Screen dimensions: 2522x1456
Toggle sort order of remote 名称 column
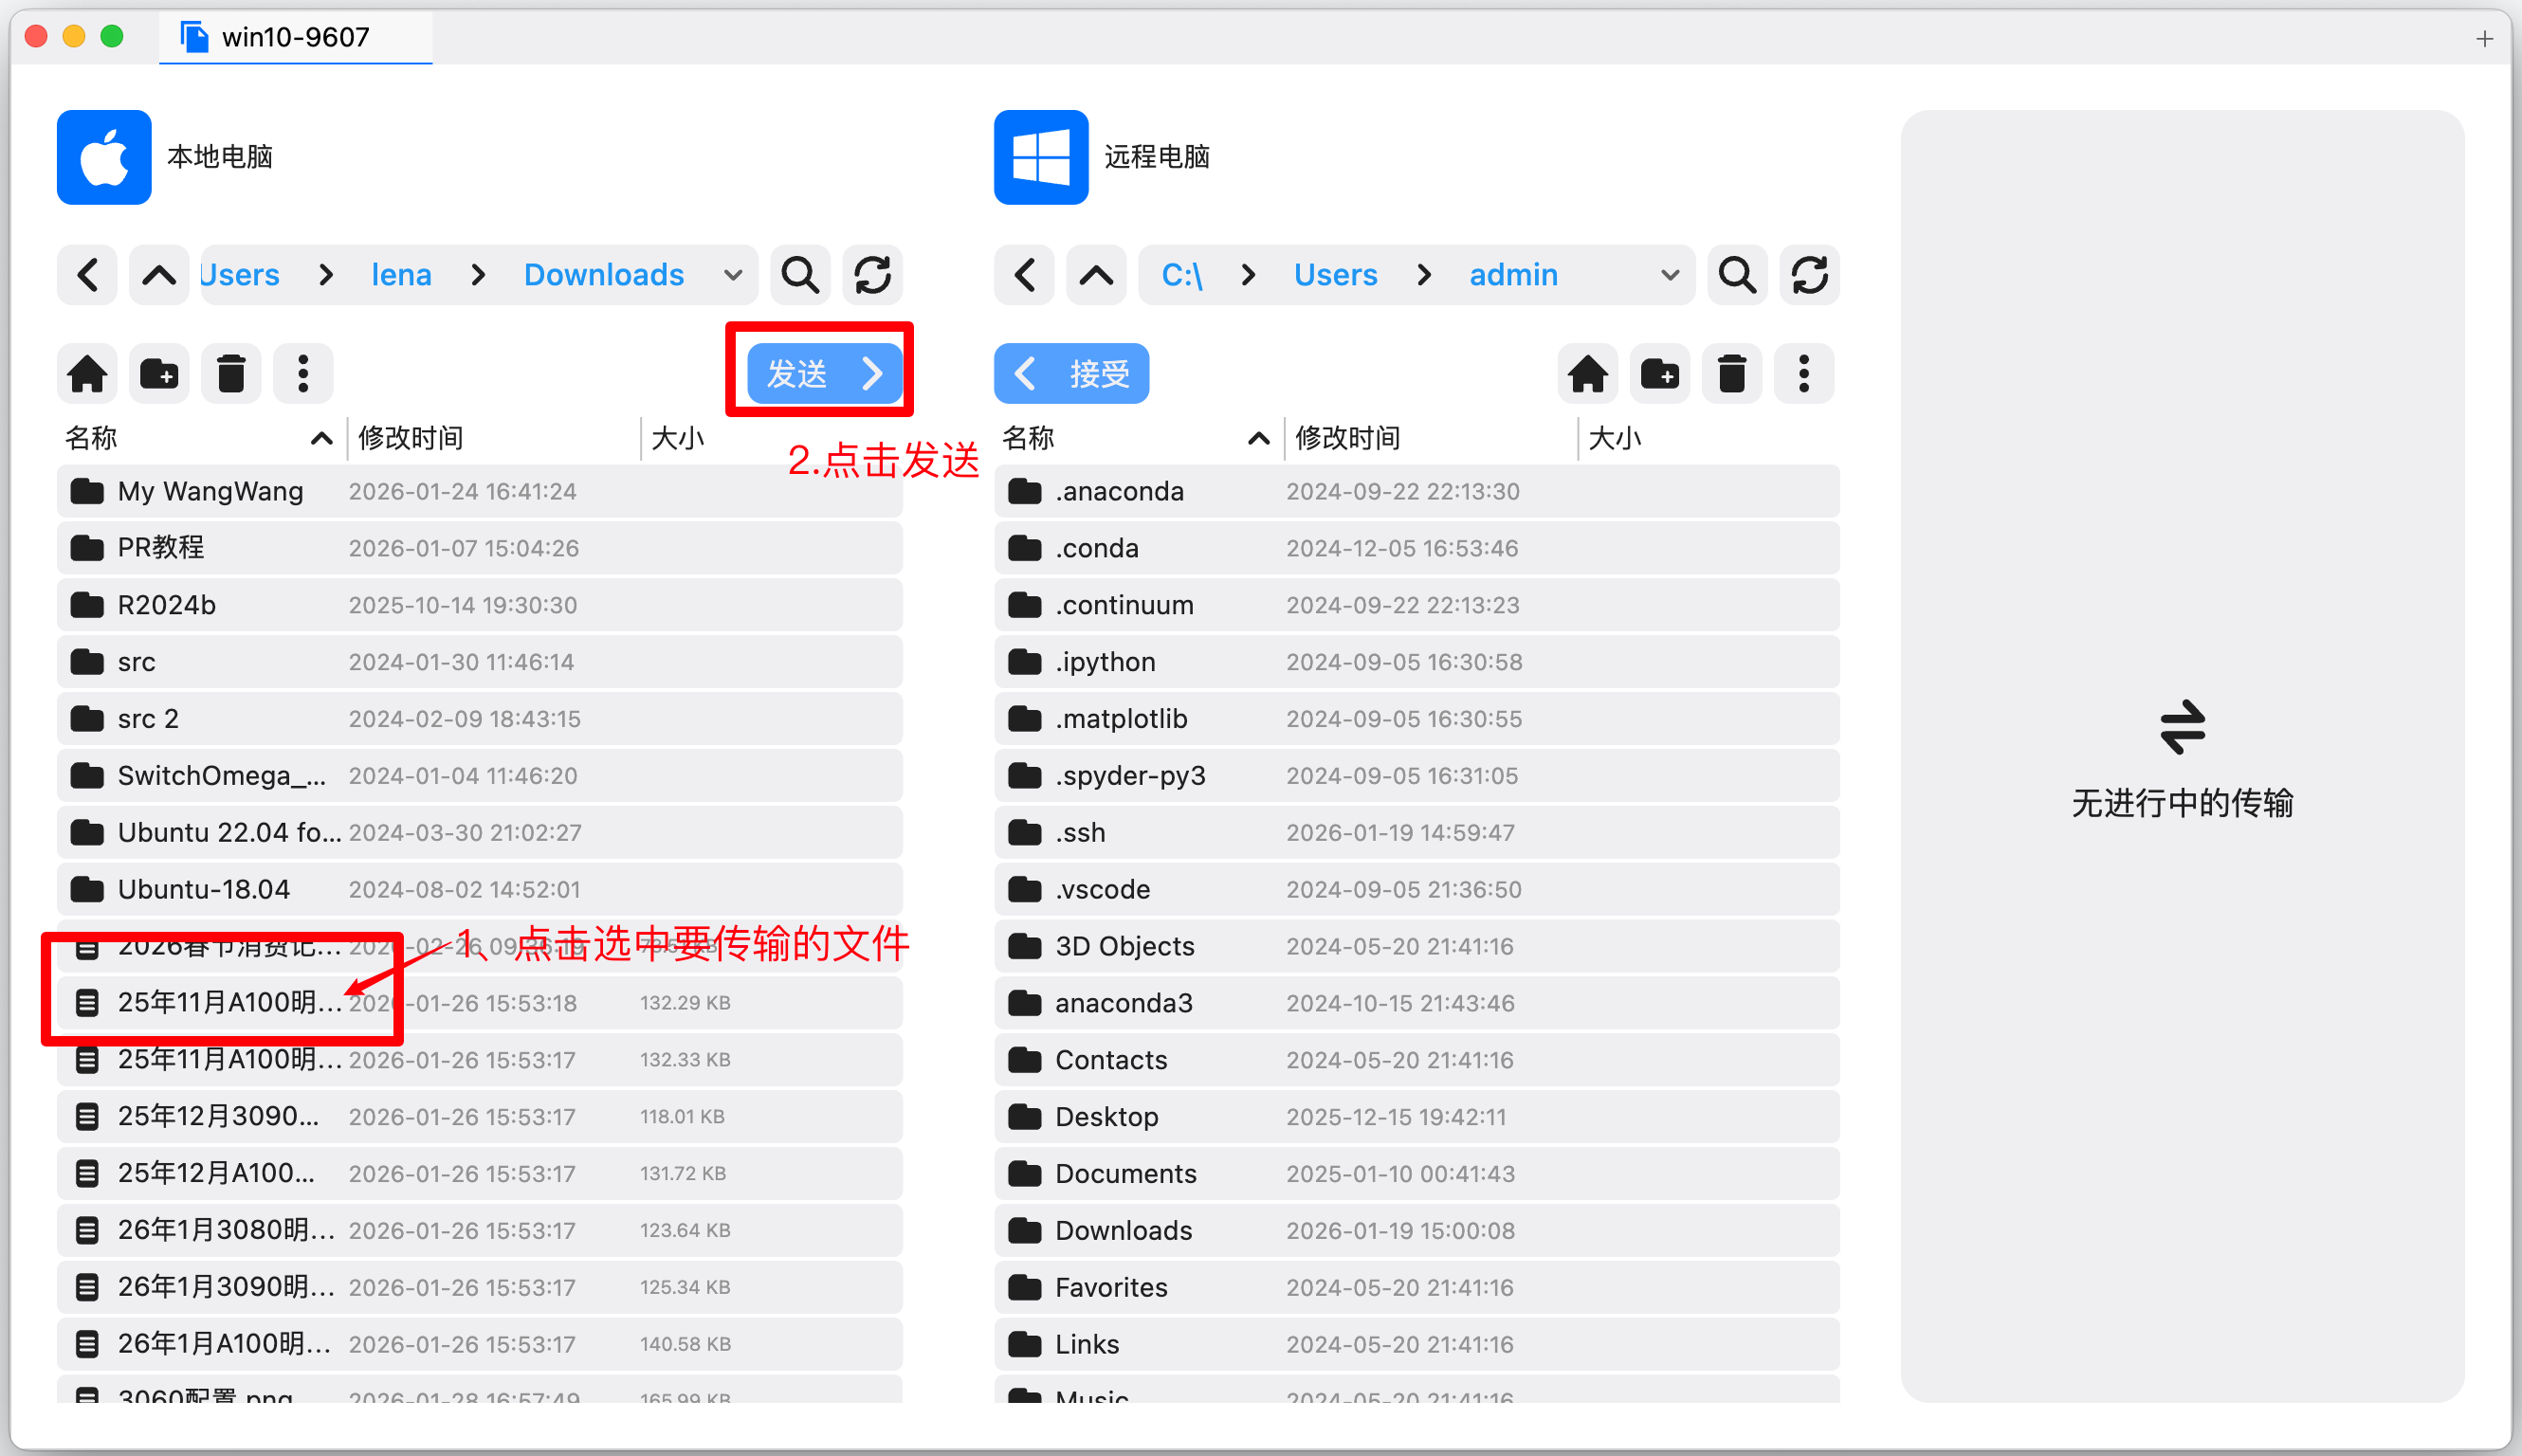tap(1257, 438)
